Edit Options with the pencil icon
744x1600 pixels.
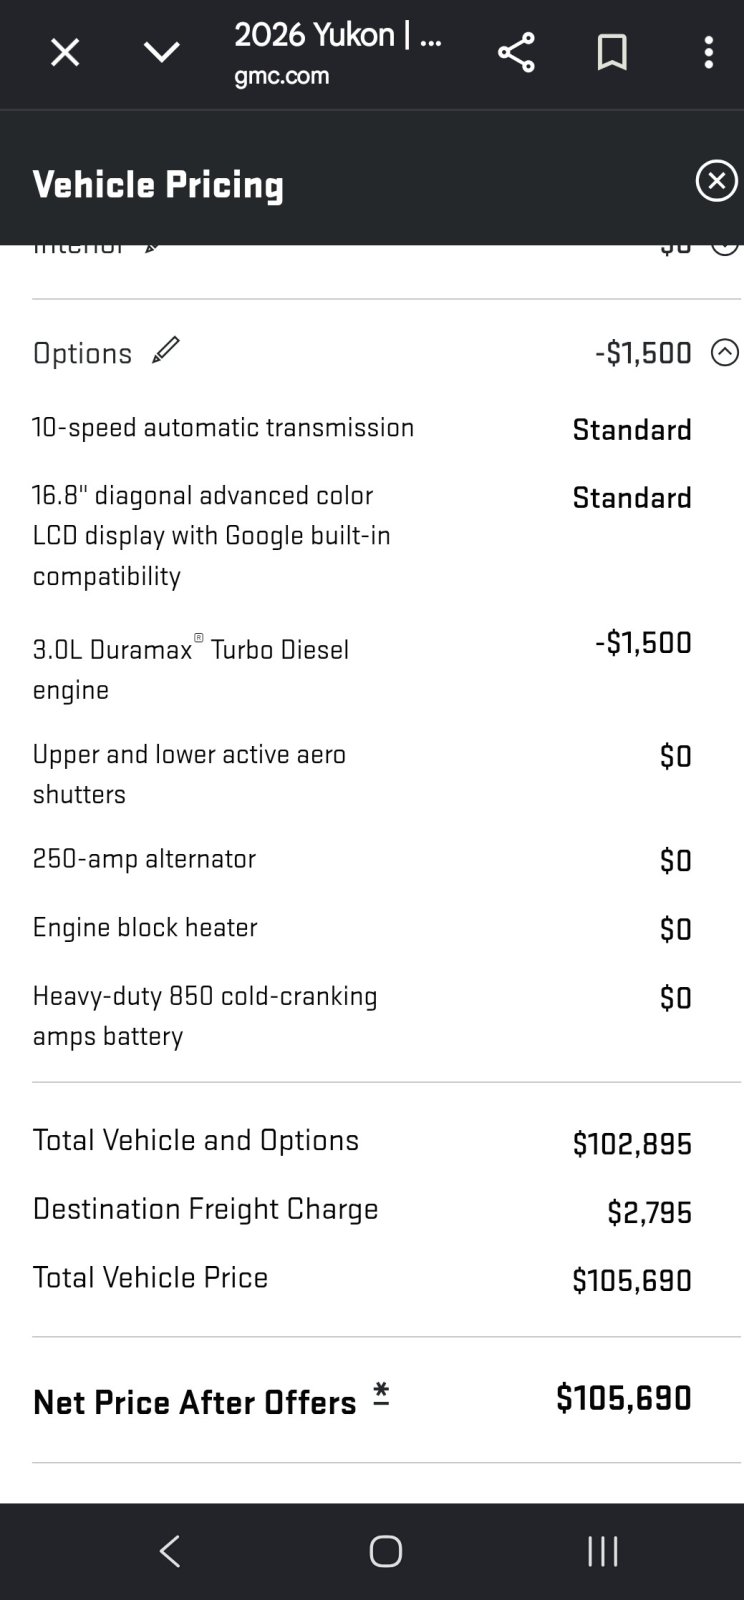point(165,350)
